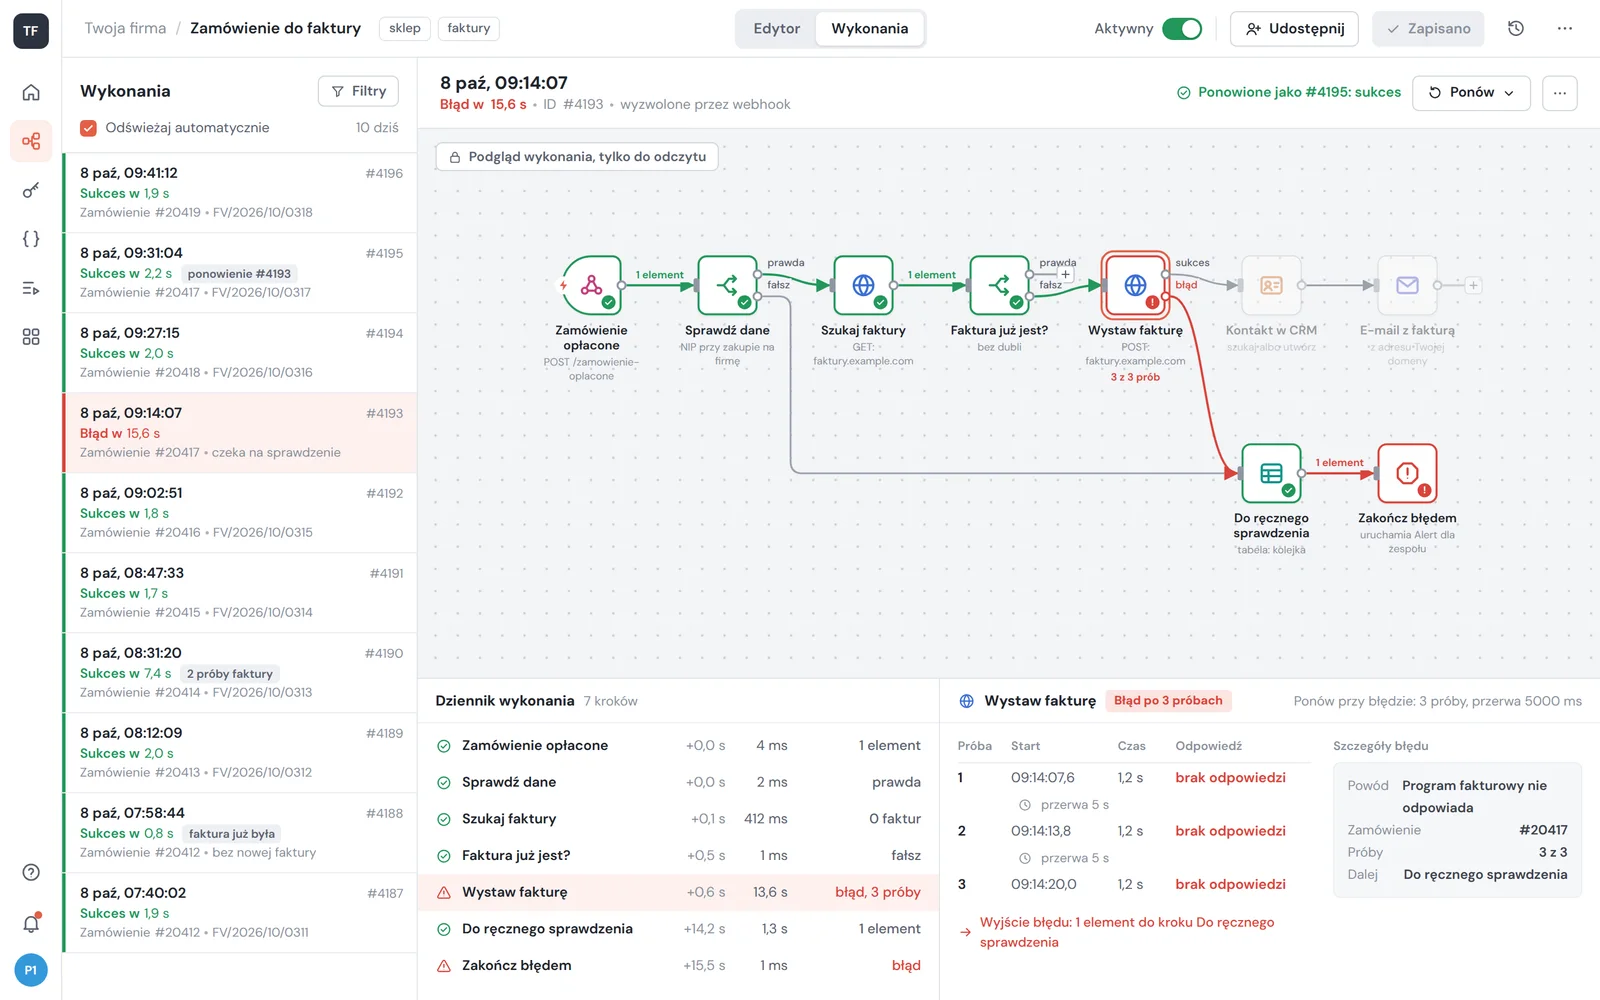Select the Faktura już jest? node

point(999,285)
